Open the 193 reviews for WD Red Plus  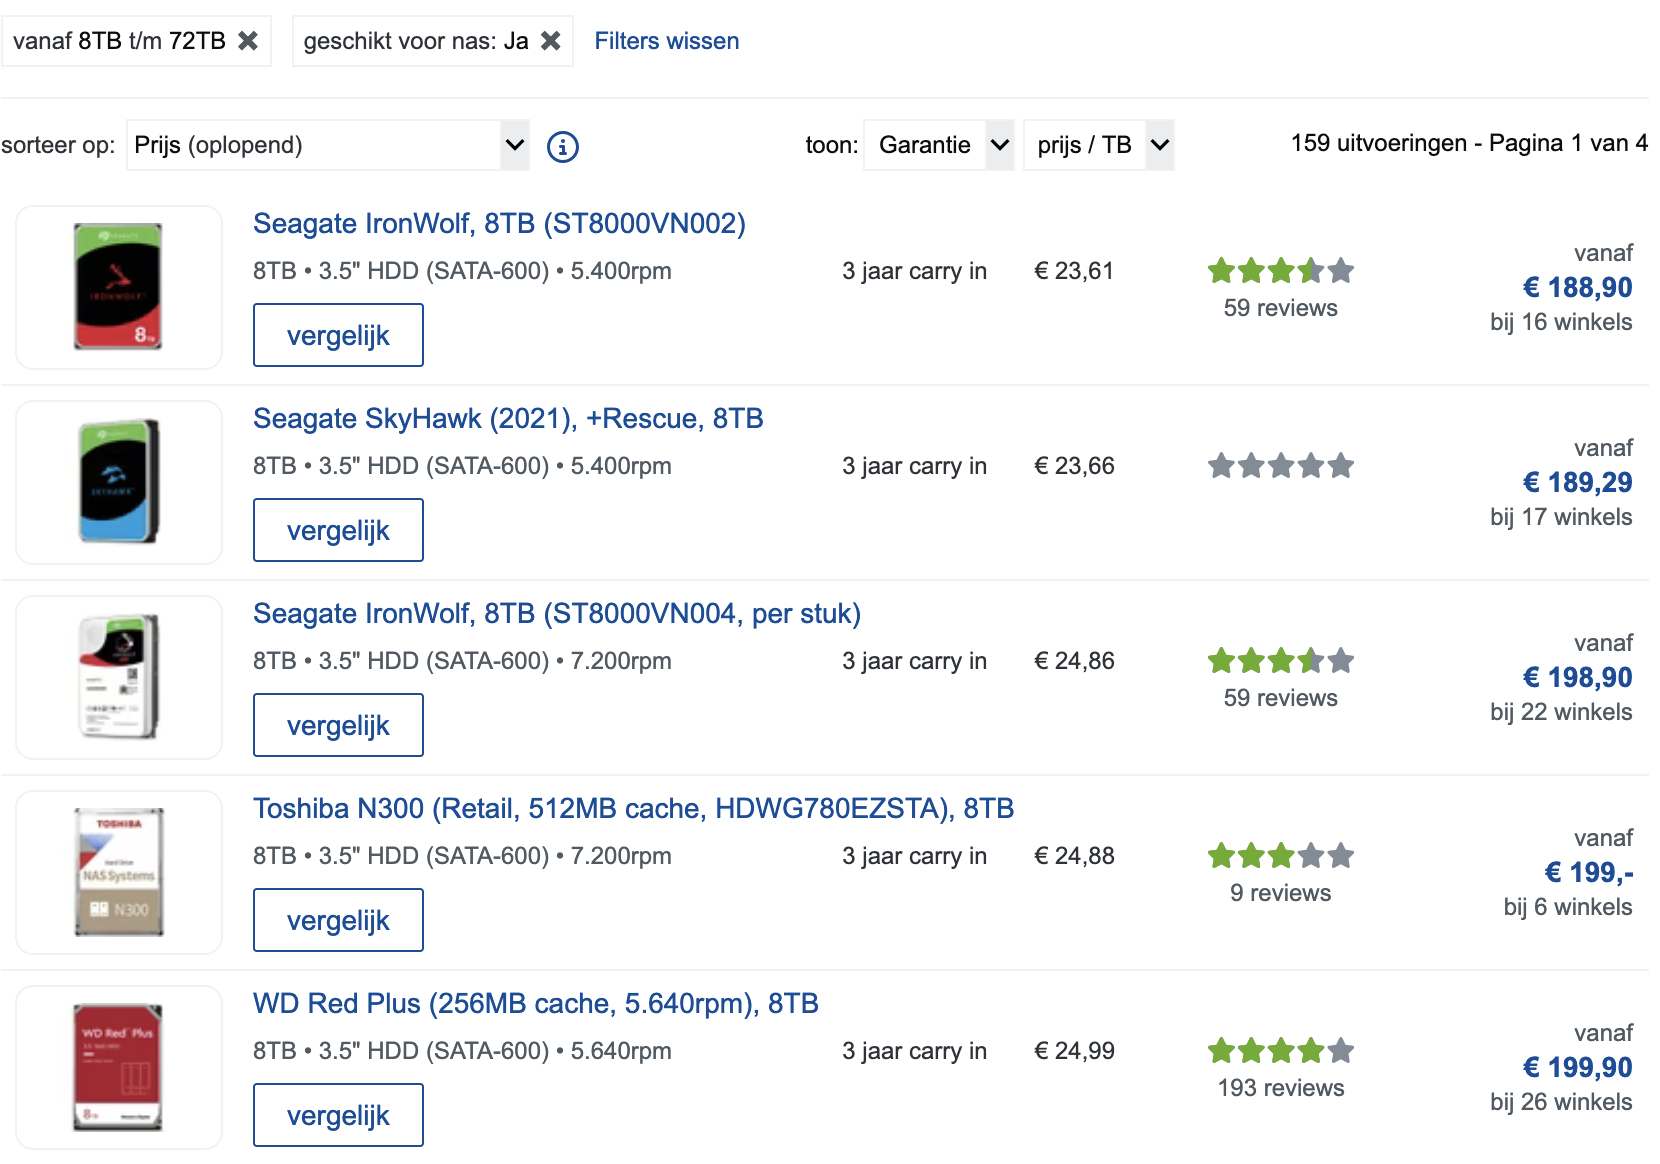[x=1280, y=1088]
